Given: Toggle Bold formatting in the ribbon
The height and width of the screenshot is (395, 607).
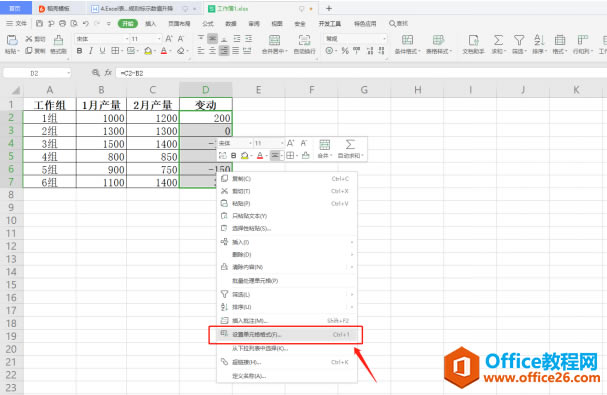Looking at the screenshot, I should 79,51.
